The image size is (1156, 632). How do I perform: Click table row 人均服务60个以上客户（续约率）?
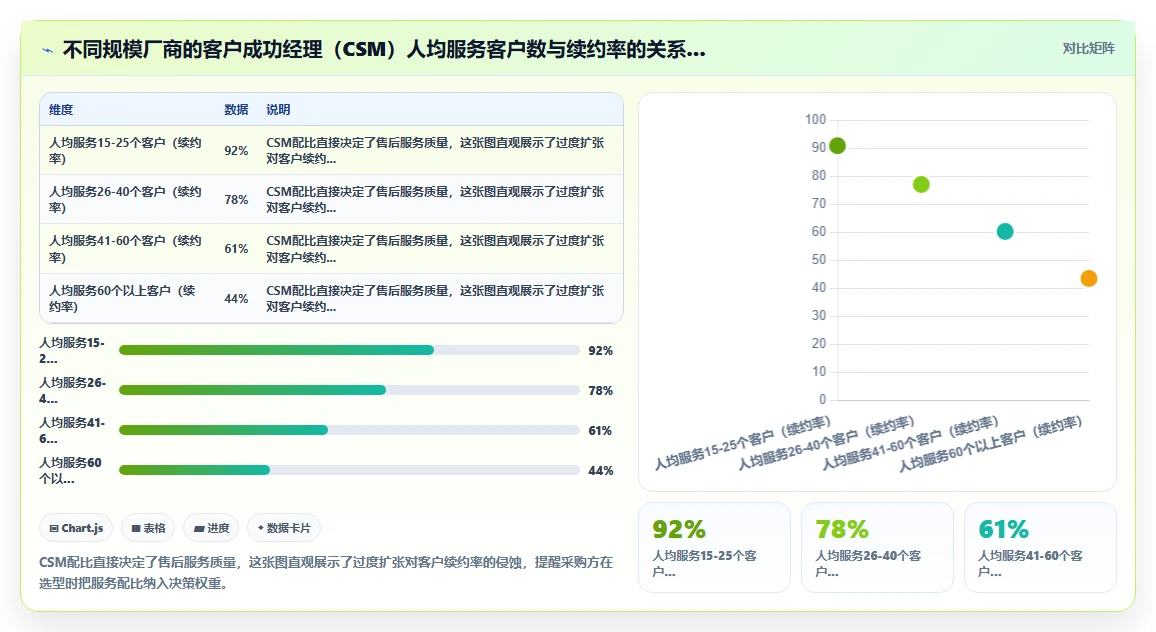(x=331, y=298)
